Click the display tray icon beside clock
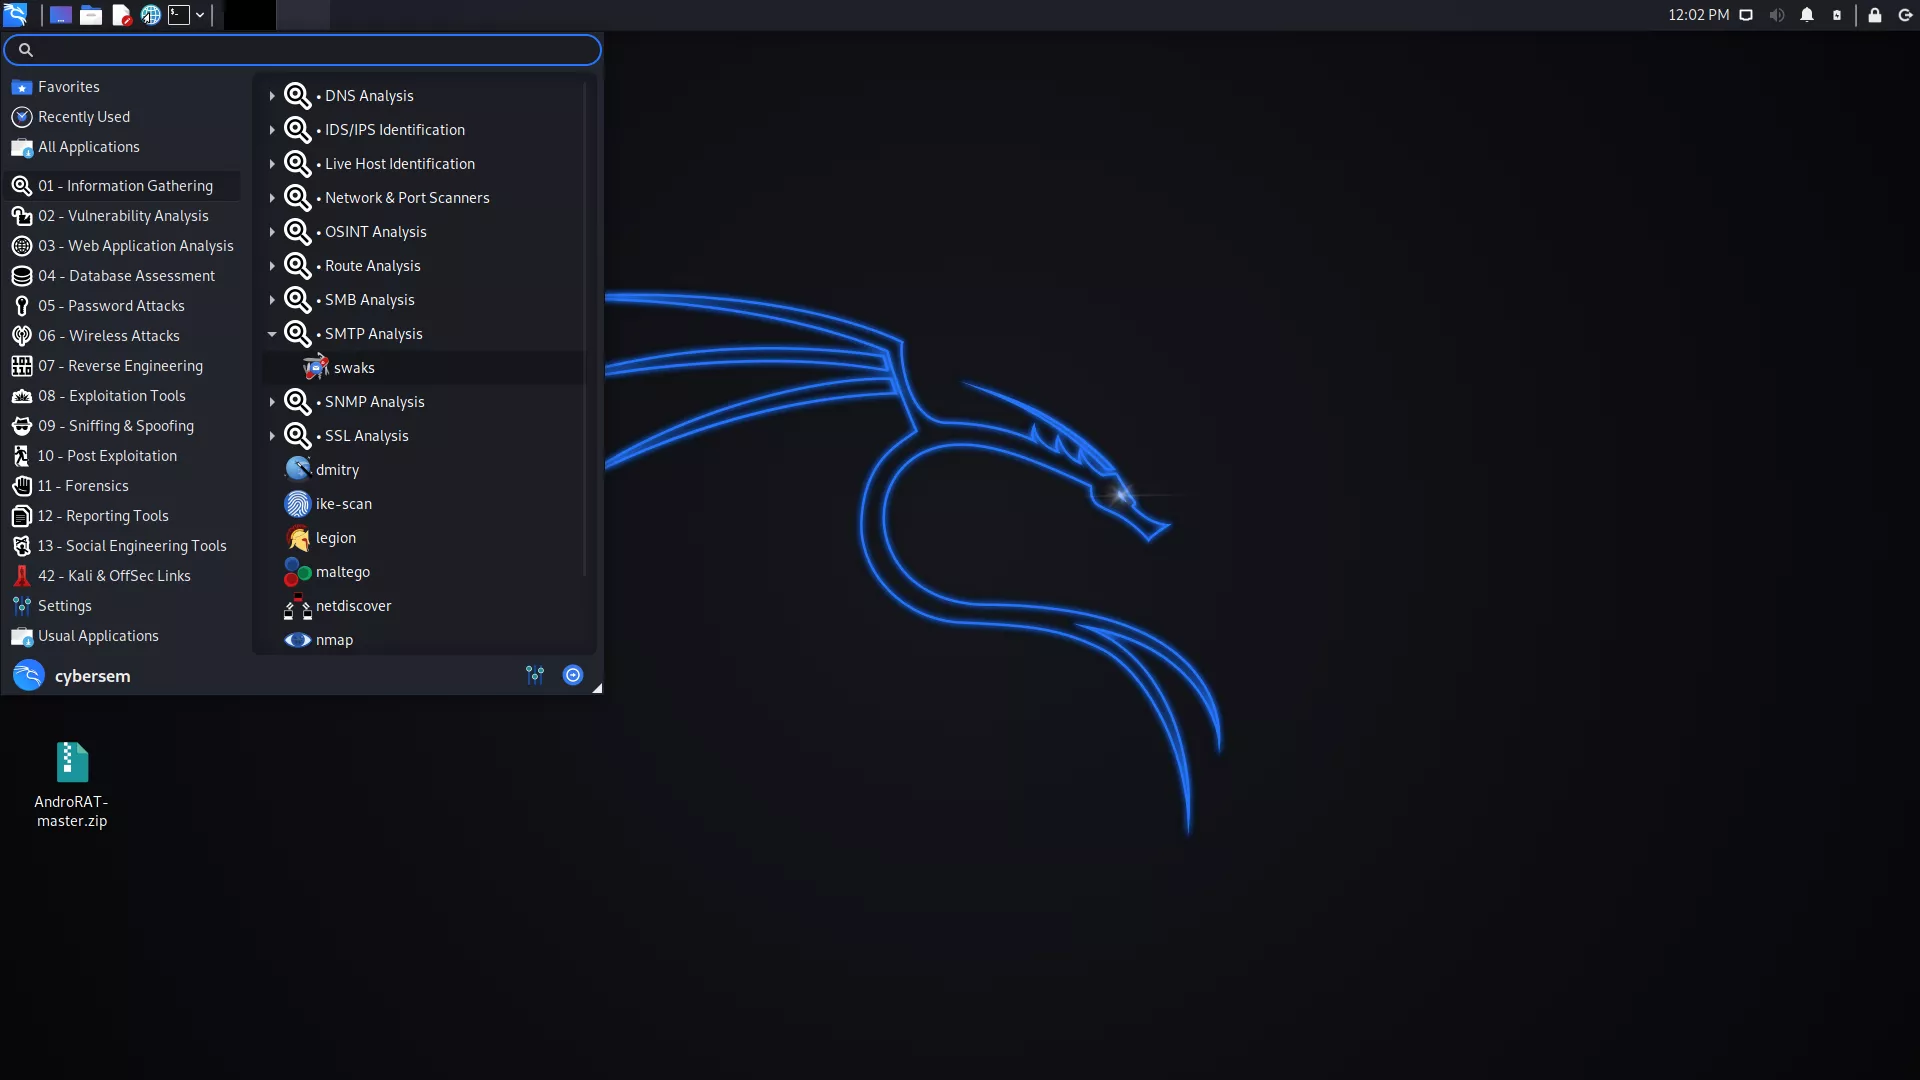The width and height of the screenshot is (1920, 1080). tap(1746, 15)
